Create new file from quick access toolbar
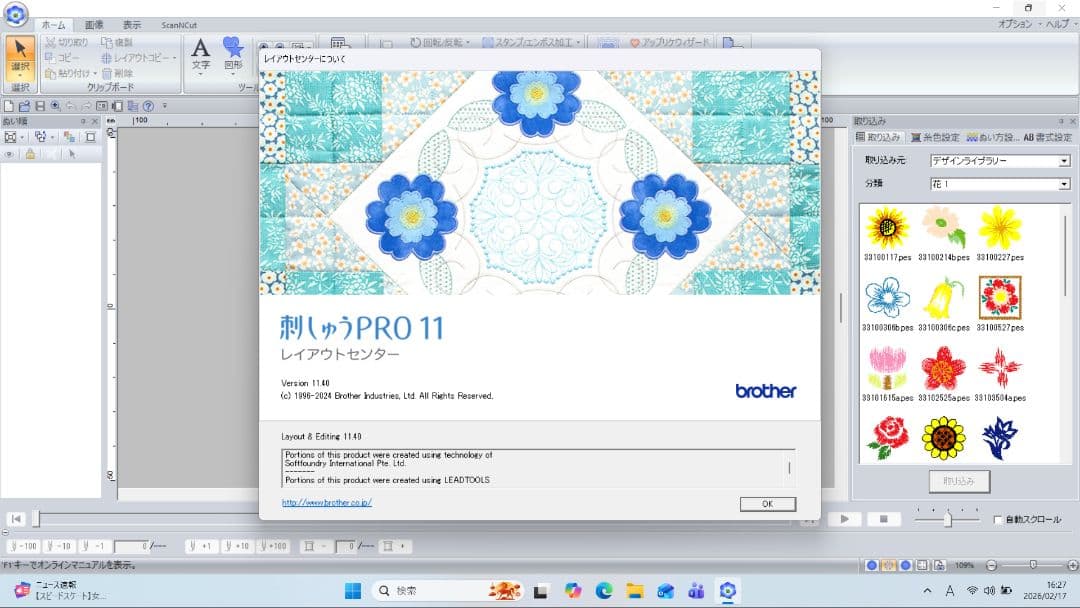The height and width of the screenshot is (608, 1080). (x=9, y=106)
